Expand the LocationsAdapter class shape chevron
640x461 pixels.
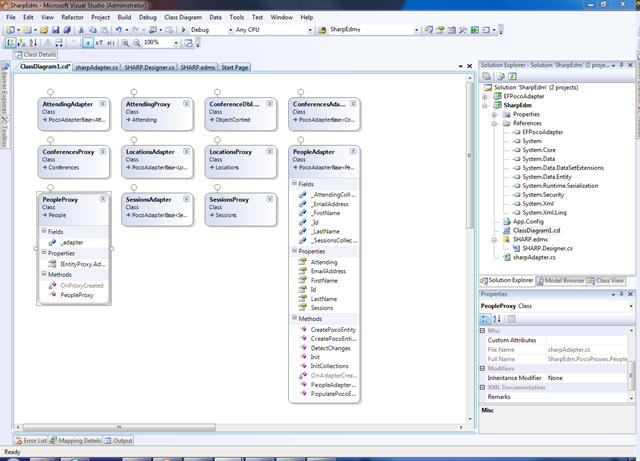tap(186, 151)
